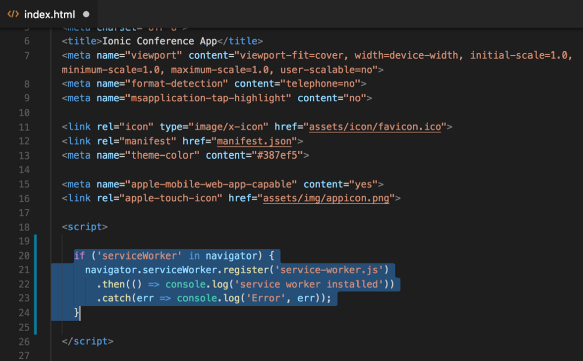Click the 'minimum-scale=1.0' wrapped text
This screenshot has height=361, width=583.
pyautogui.click(x=110, y=70)
